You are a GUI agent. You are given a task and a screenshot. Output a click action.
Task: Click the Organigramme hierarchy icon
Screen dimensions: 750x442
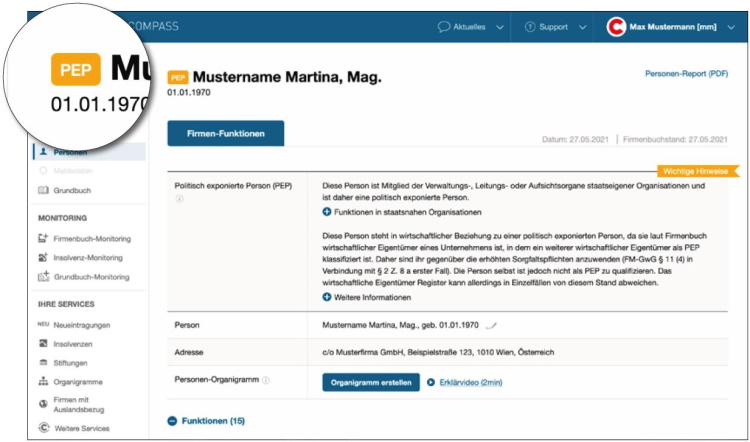(43, 381)
